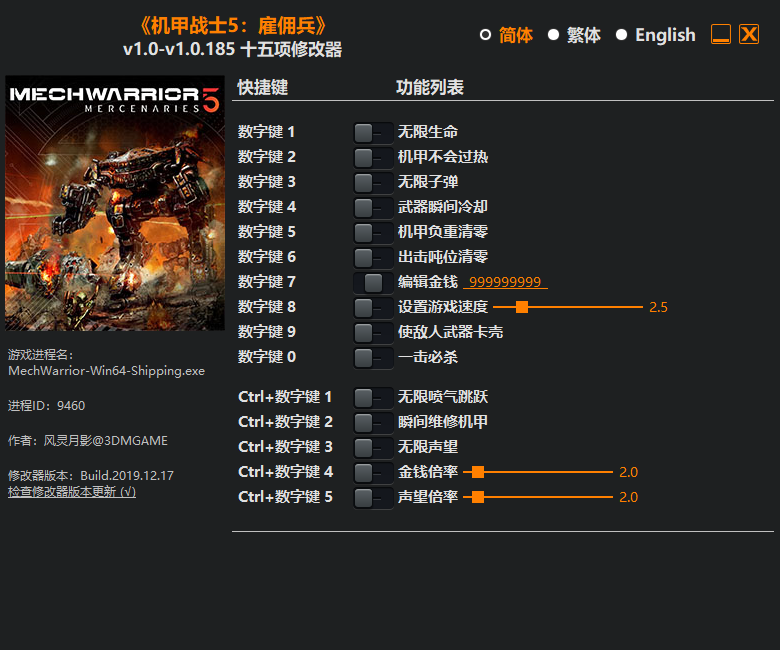This screenshot has height=650, width=780.
Task: Click the 编辑金钱 apply button
Action: [373, 282]
